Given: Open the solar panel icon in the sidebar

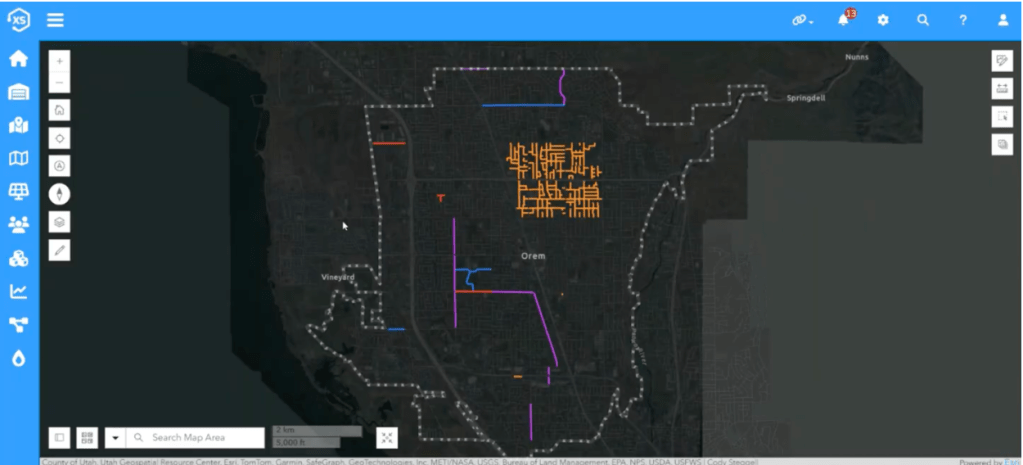Looking at the screenshot, I should point(18,191).
